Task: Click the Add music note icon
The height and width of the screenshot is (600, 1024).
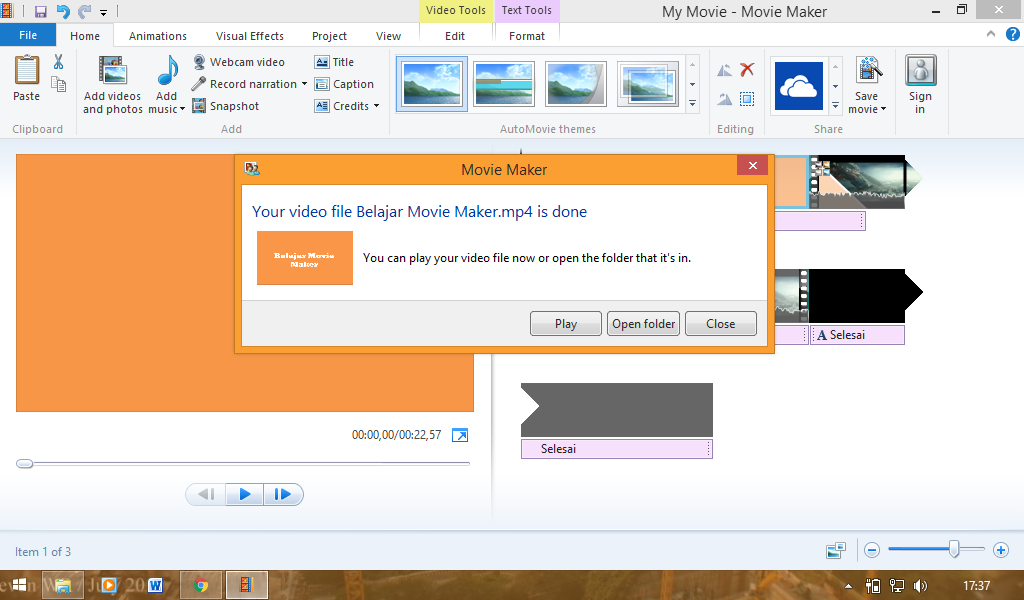Action: coord(167,71)
